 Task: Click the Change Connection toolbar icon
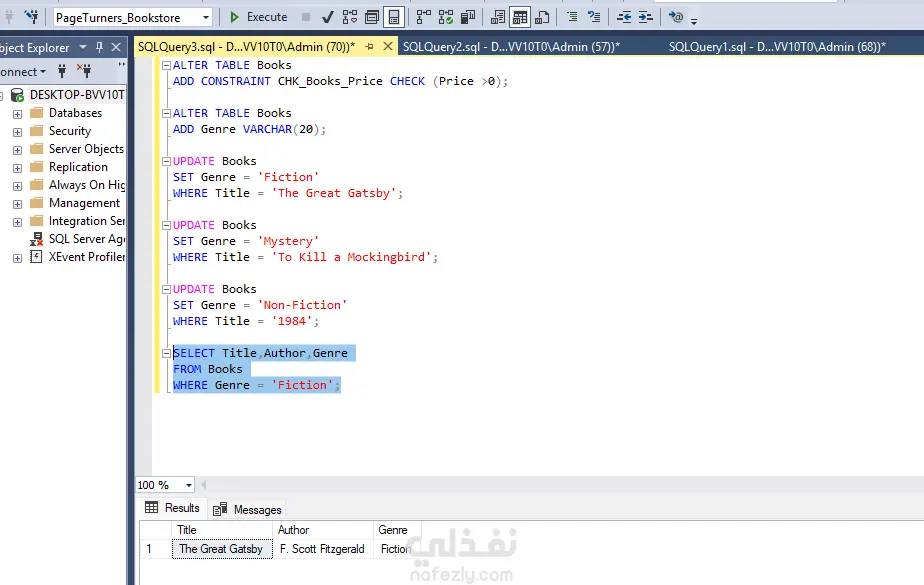pos(31,17)
